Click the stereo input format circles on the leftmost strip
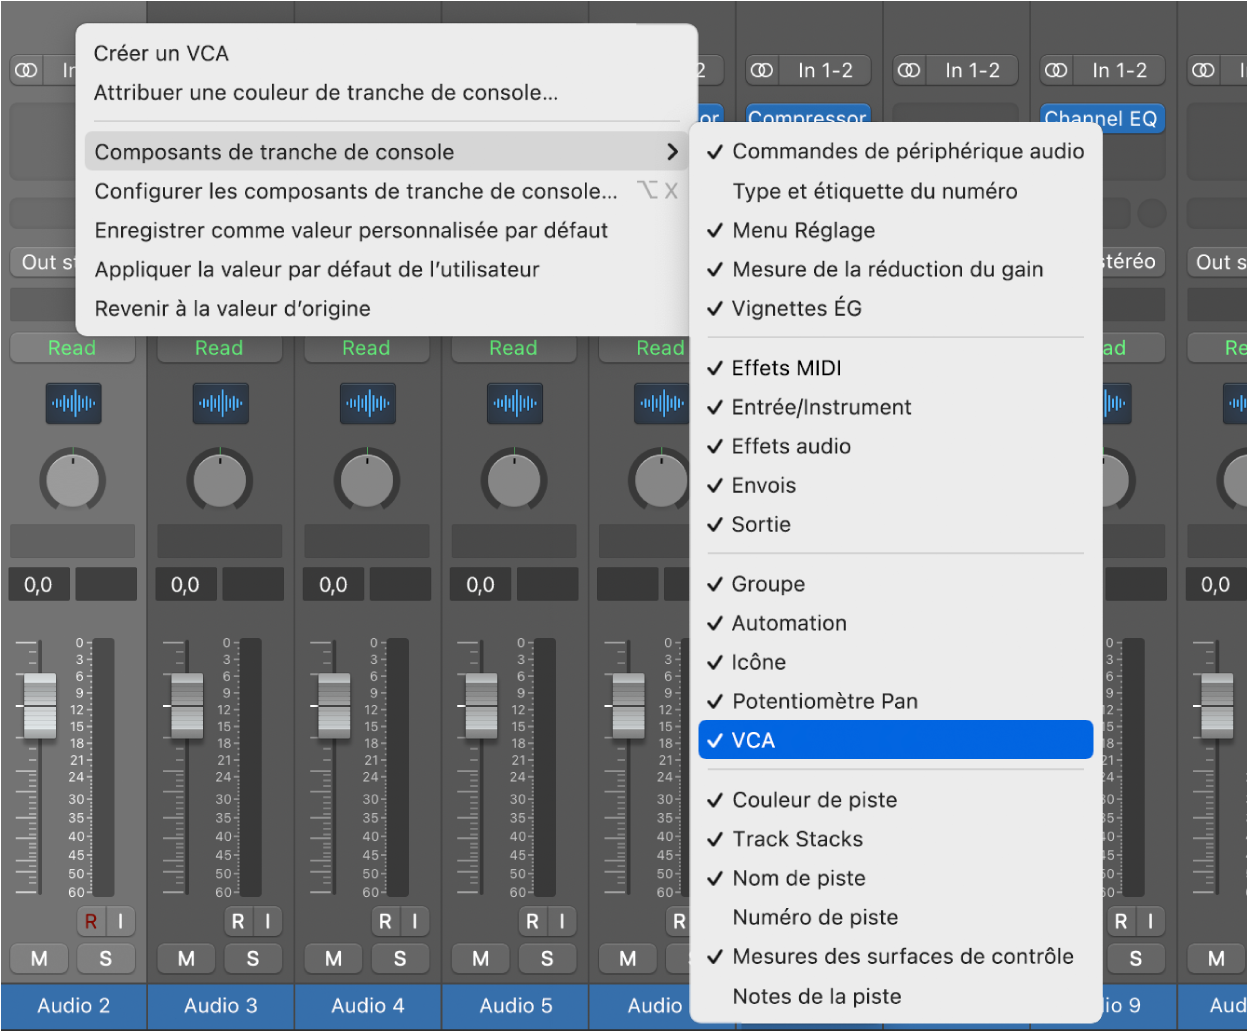This screenshot has height=1032, width=1248. click(26, 70)
